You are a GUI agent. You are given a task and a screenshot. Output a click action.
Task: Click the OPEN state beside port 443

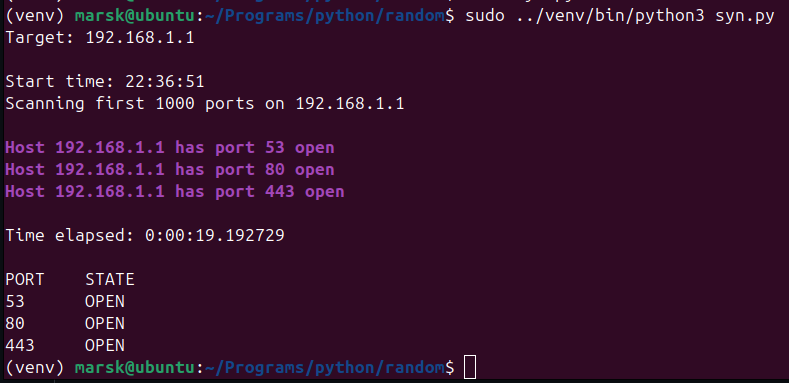(105, 345)
